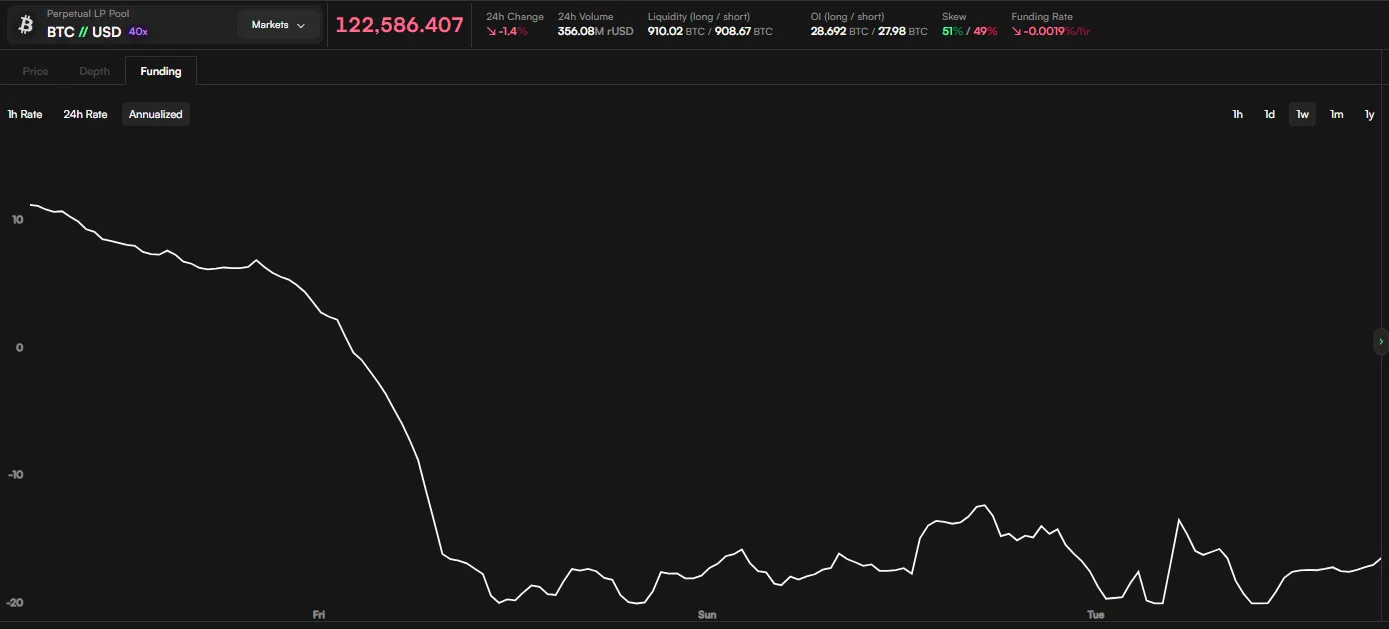Click the 40x leverage badge
This screenshot has width=1389, height=629.
[x=138, y=32]
